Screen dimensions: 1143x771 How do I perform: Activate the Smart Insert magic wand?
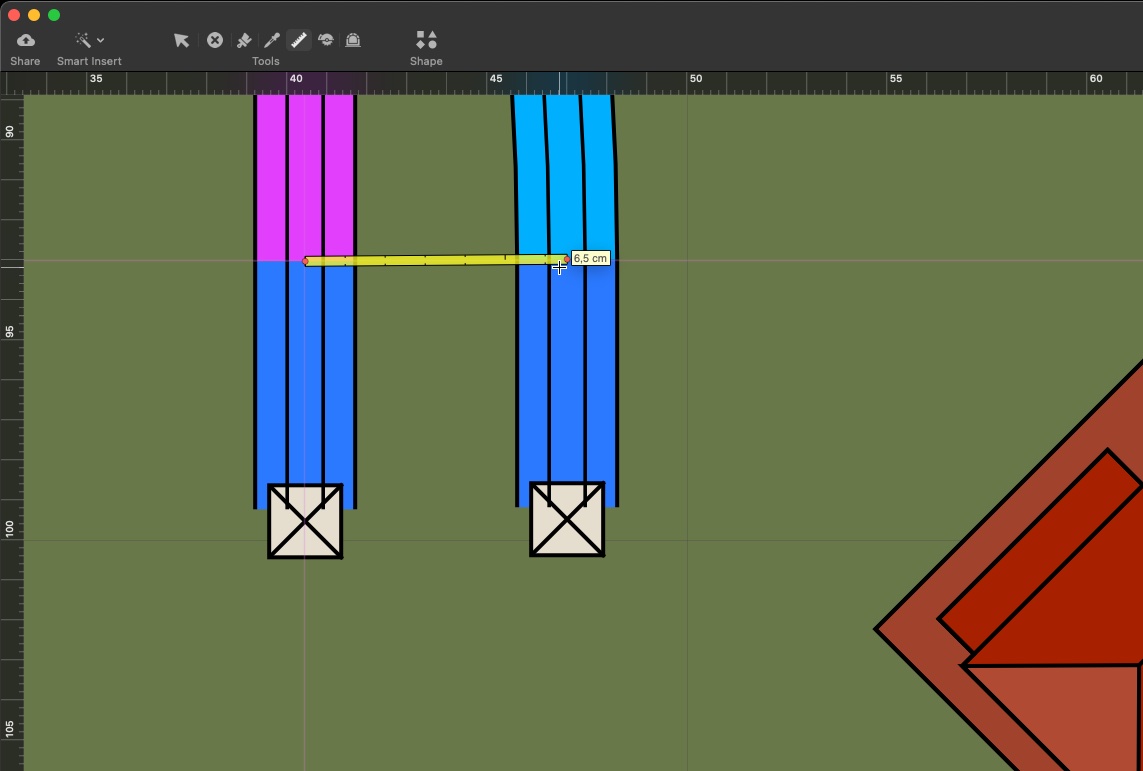point(82,40)
